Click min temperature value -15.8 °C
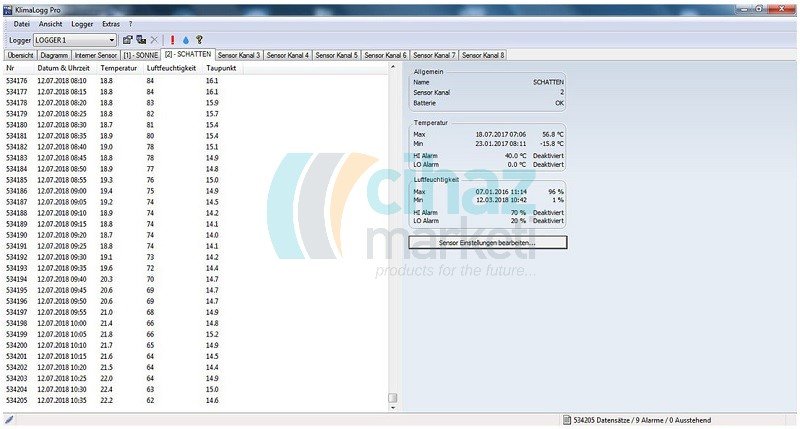Screen dimensions: 800x429 [x=552, y=143]
